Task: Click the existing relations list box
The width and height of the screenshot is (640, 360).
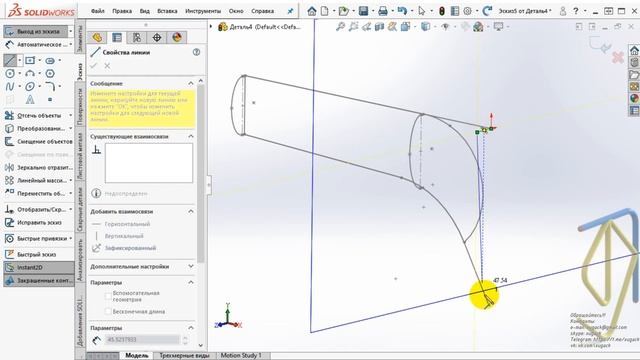Action: coord(149,163)
